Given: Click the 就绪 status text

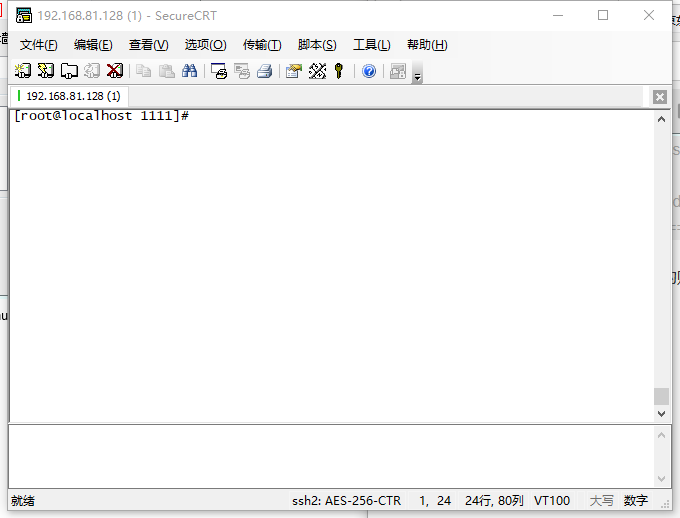Looking at the screenshot, I should (23, 501).
